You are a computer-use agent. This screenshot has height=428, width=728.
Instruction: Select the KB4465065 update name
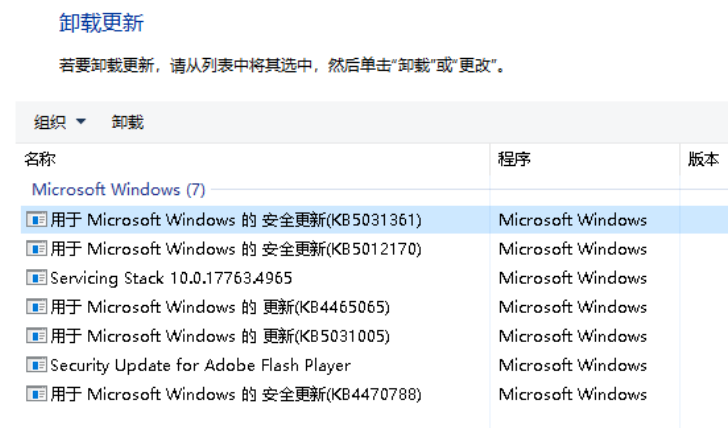click(x=220, y=307)
